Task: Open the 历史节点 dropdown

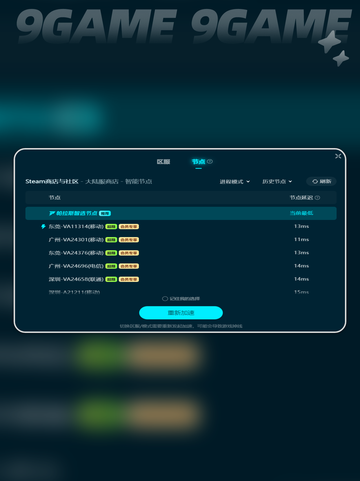Action: (277, 182)
